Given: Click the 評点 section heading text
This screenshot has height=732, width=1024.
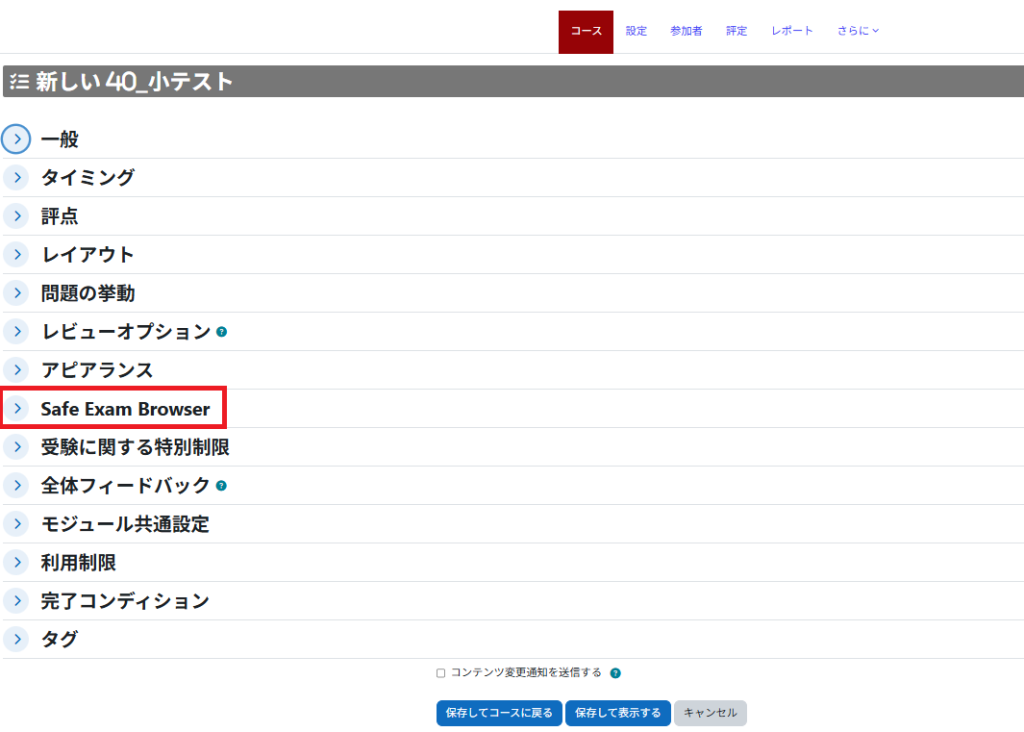Looking at the screenshot, I should tap(59, 216).
